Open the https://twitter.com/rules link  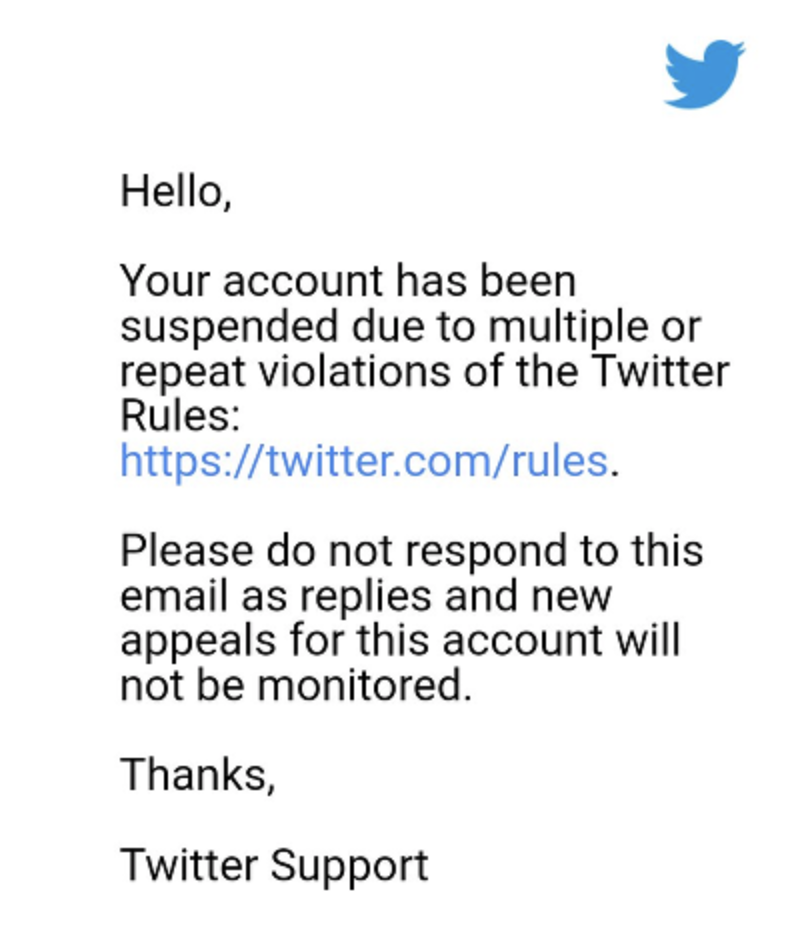click(364, 461)
